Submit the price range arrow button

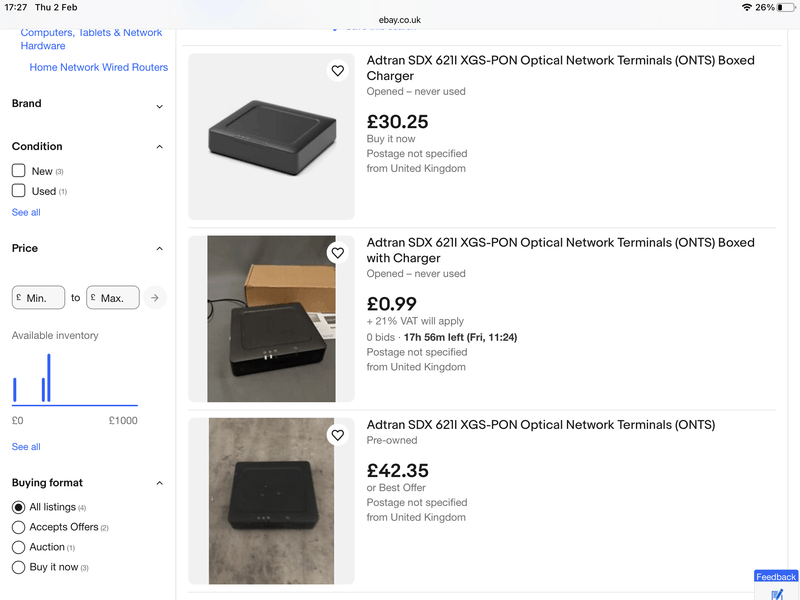pyautogui.click(x=154, y=297)
